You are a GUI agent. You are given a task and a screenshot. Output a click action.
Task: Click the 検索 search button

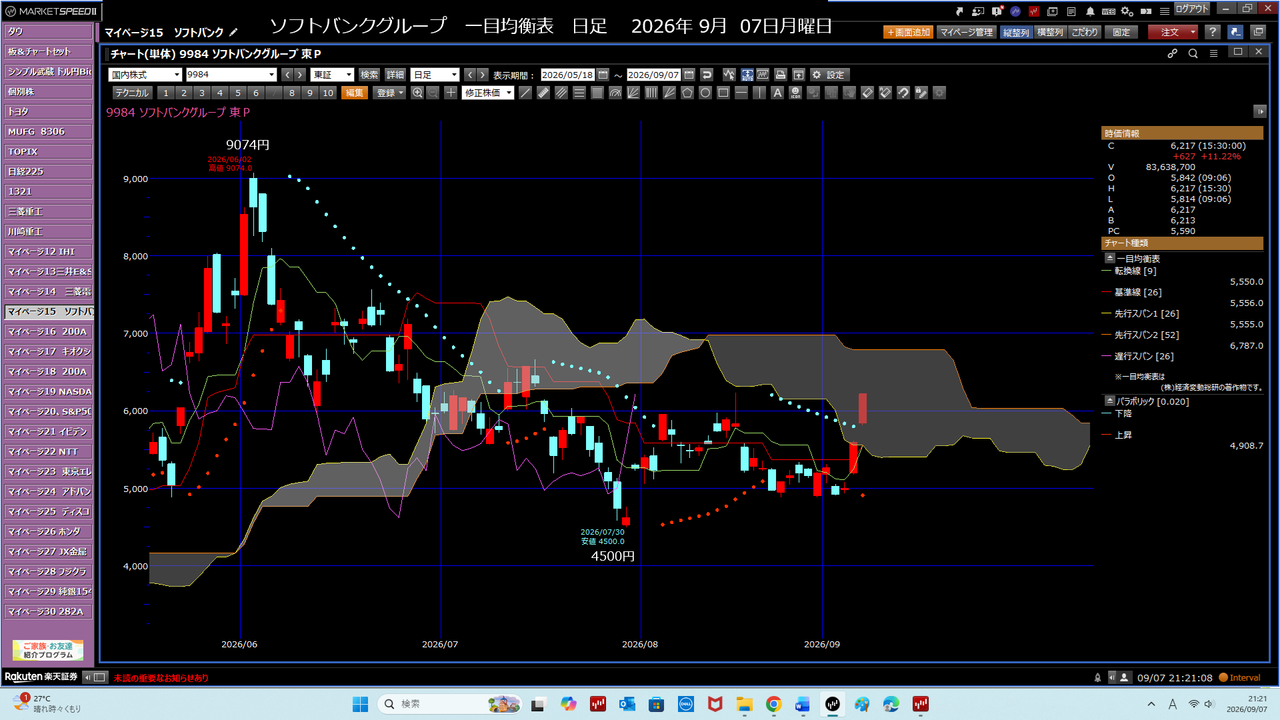tap(370, 74)
